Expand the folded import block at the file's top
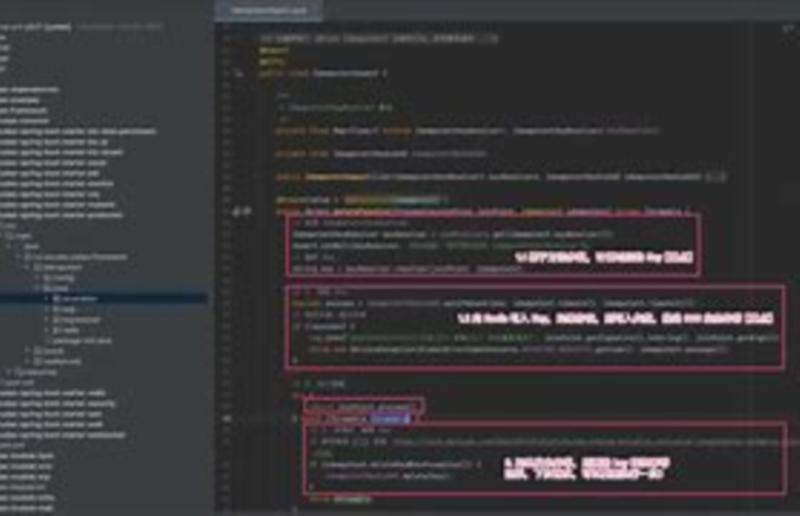 (488, 38)
